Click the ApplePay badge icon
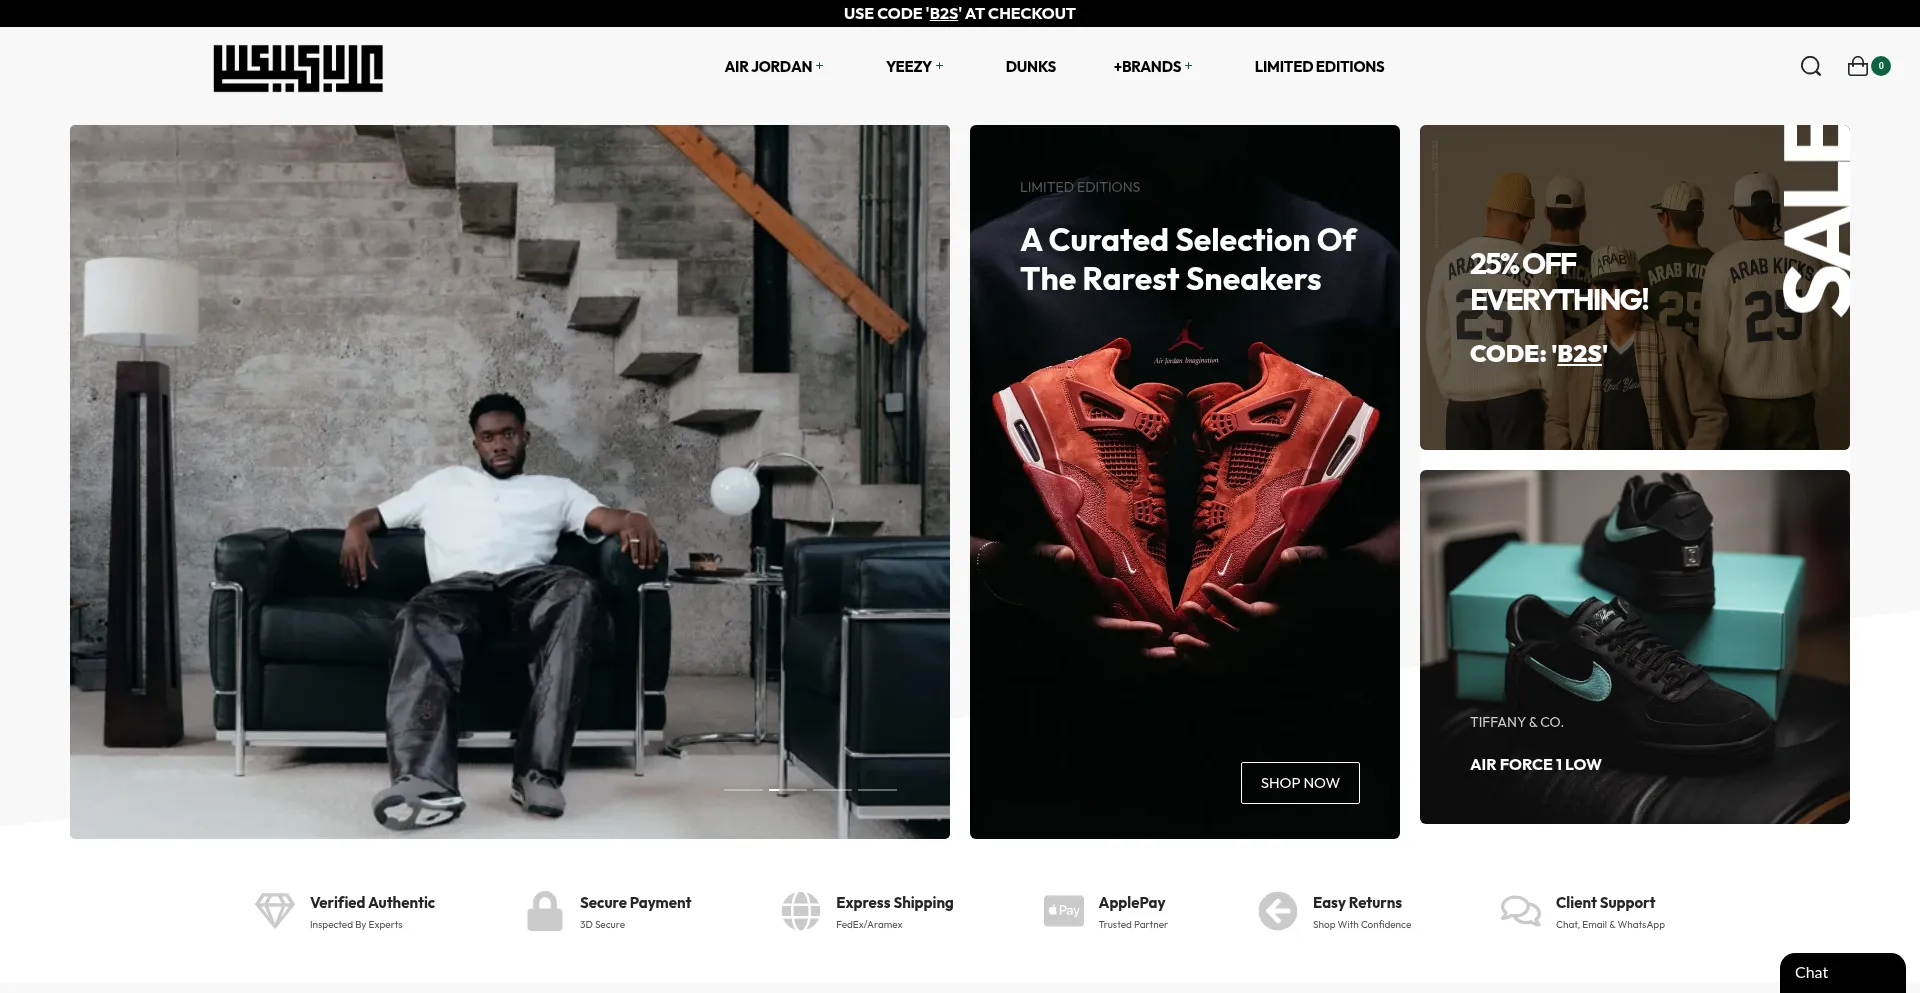The image size is (1920, 993). [x=1063, y=911]
